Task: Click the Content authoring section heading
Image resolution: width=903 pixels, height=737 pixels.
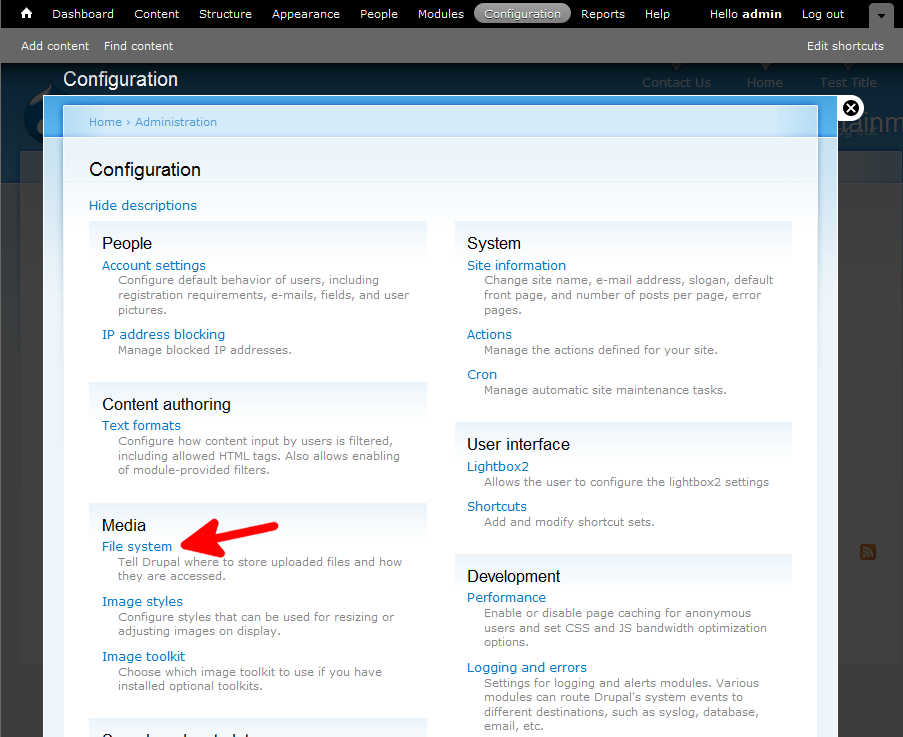Action: click(x=166, y=404)
